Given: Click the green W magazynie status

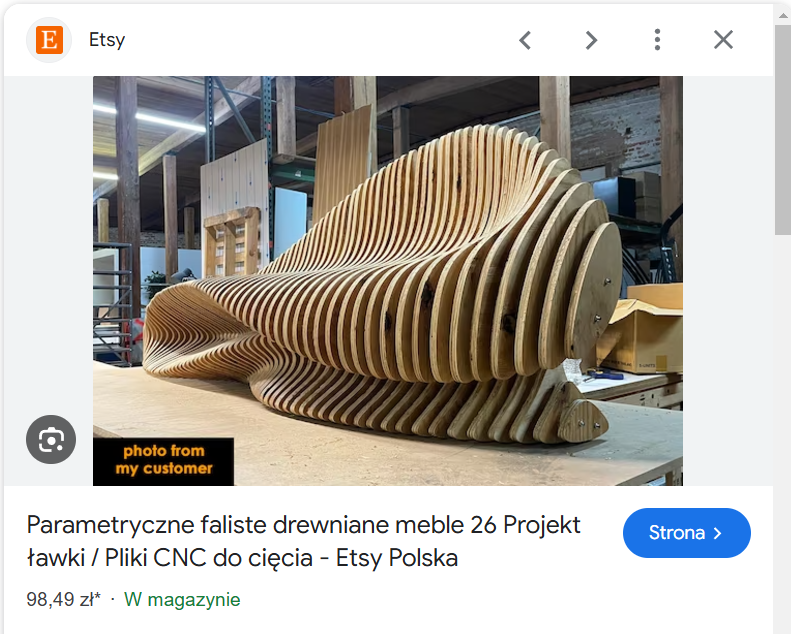Looking at the screenshot, I should (182, 600).
